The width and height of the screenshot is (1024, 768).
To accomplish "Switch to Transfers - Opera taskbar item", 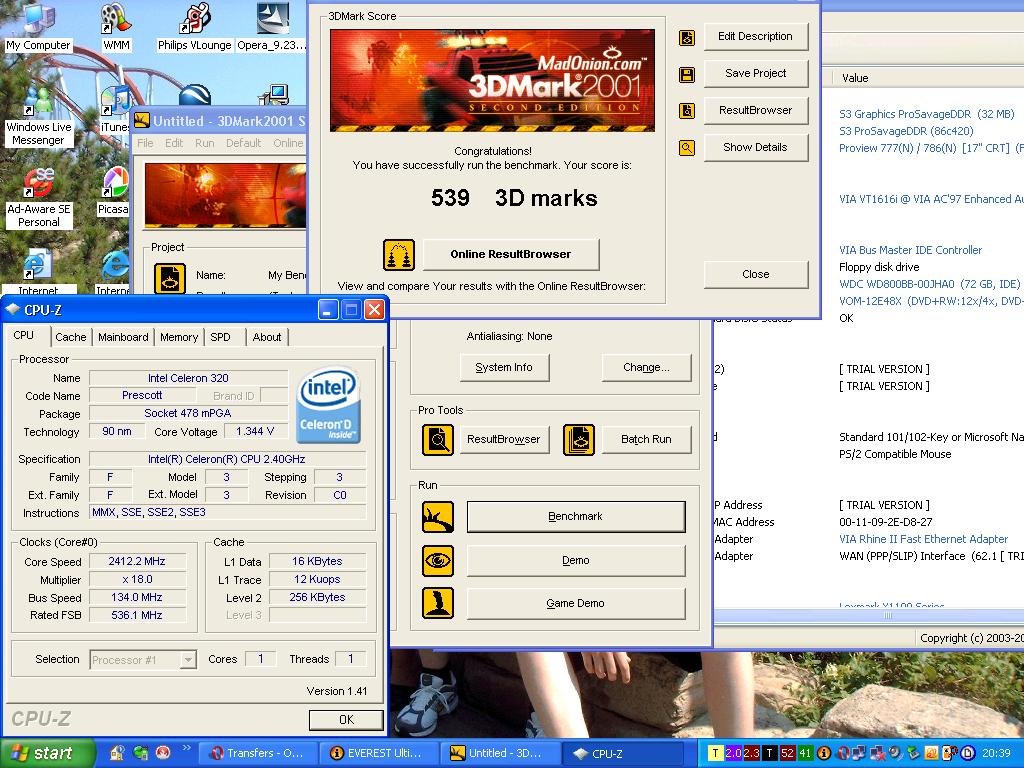I will pyautogui.click(x=258, y=753).
